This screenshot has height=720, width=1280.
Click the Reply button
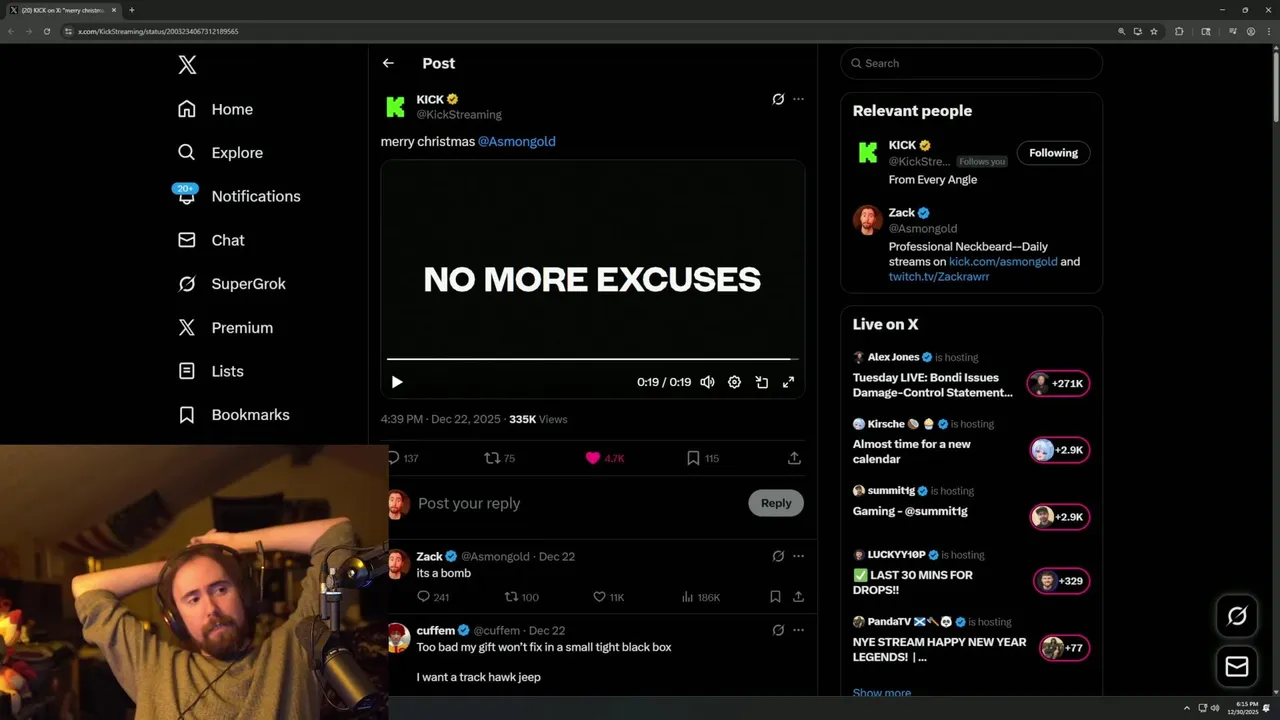(776, 503)
